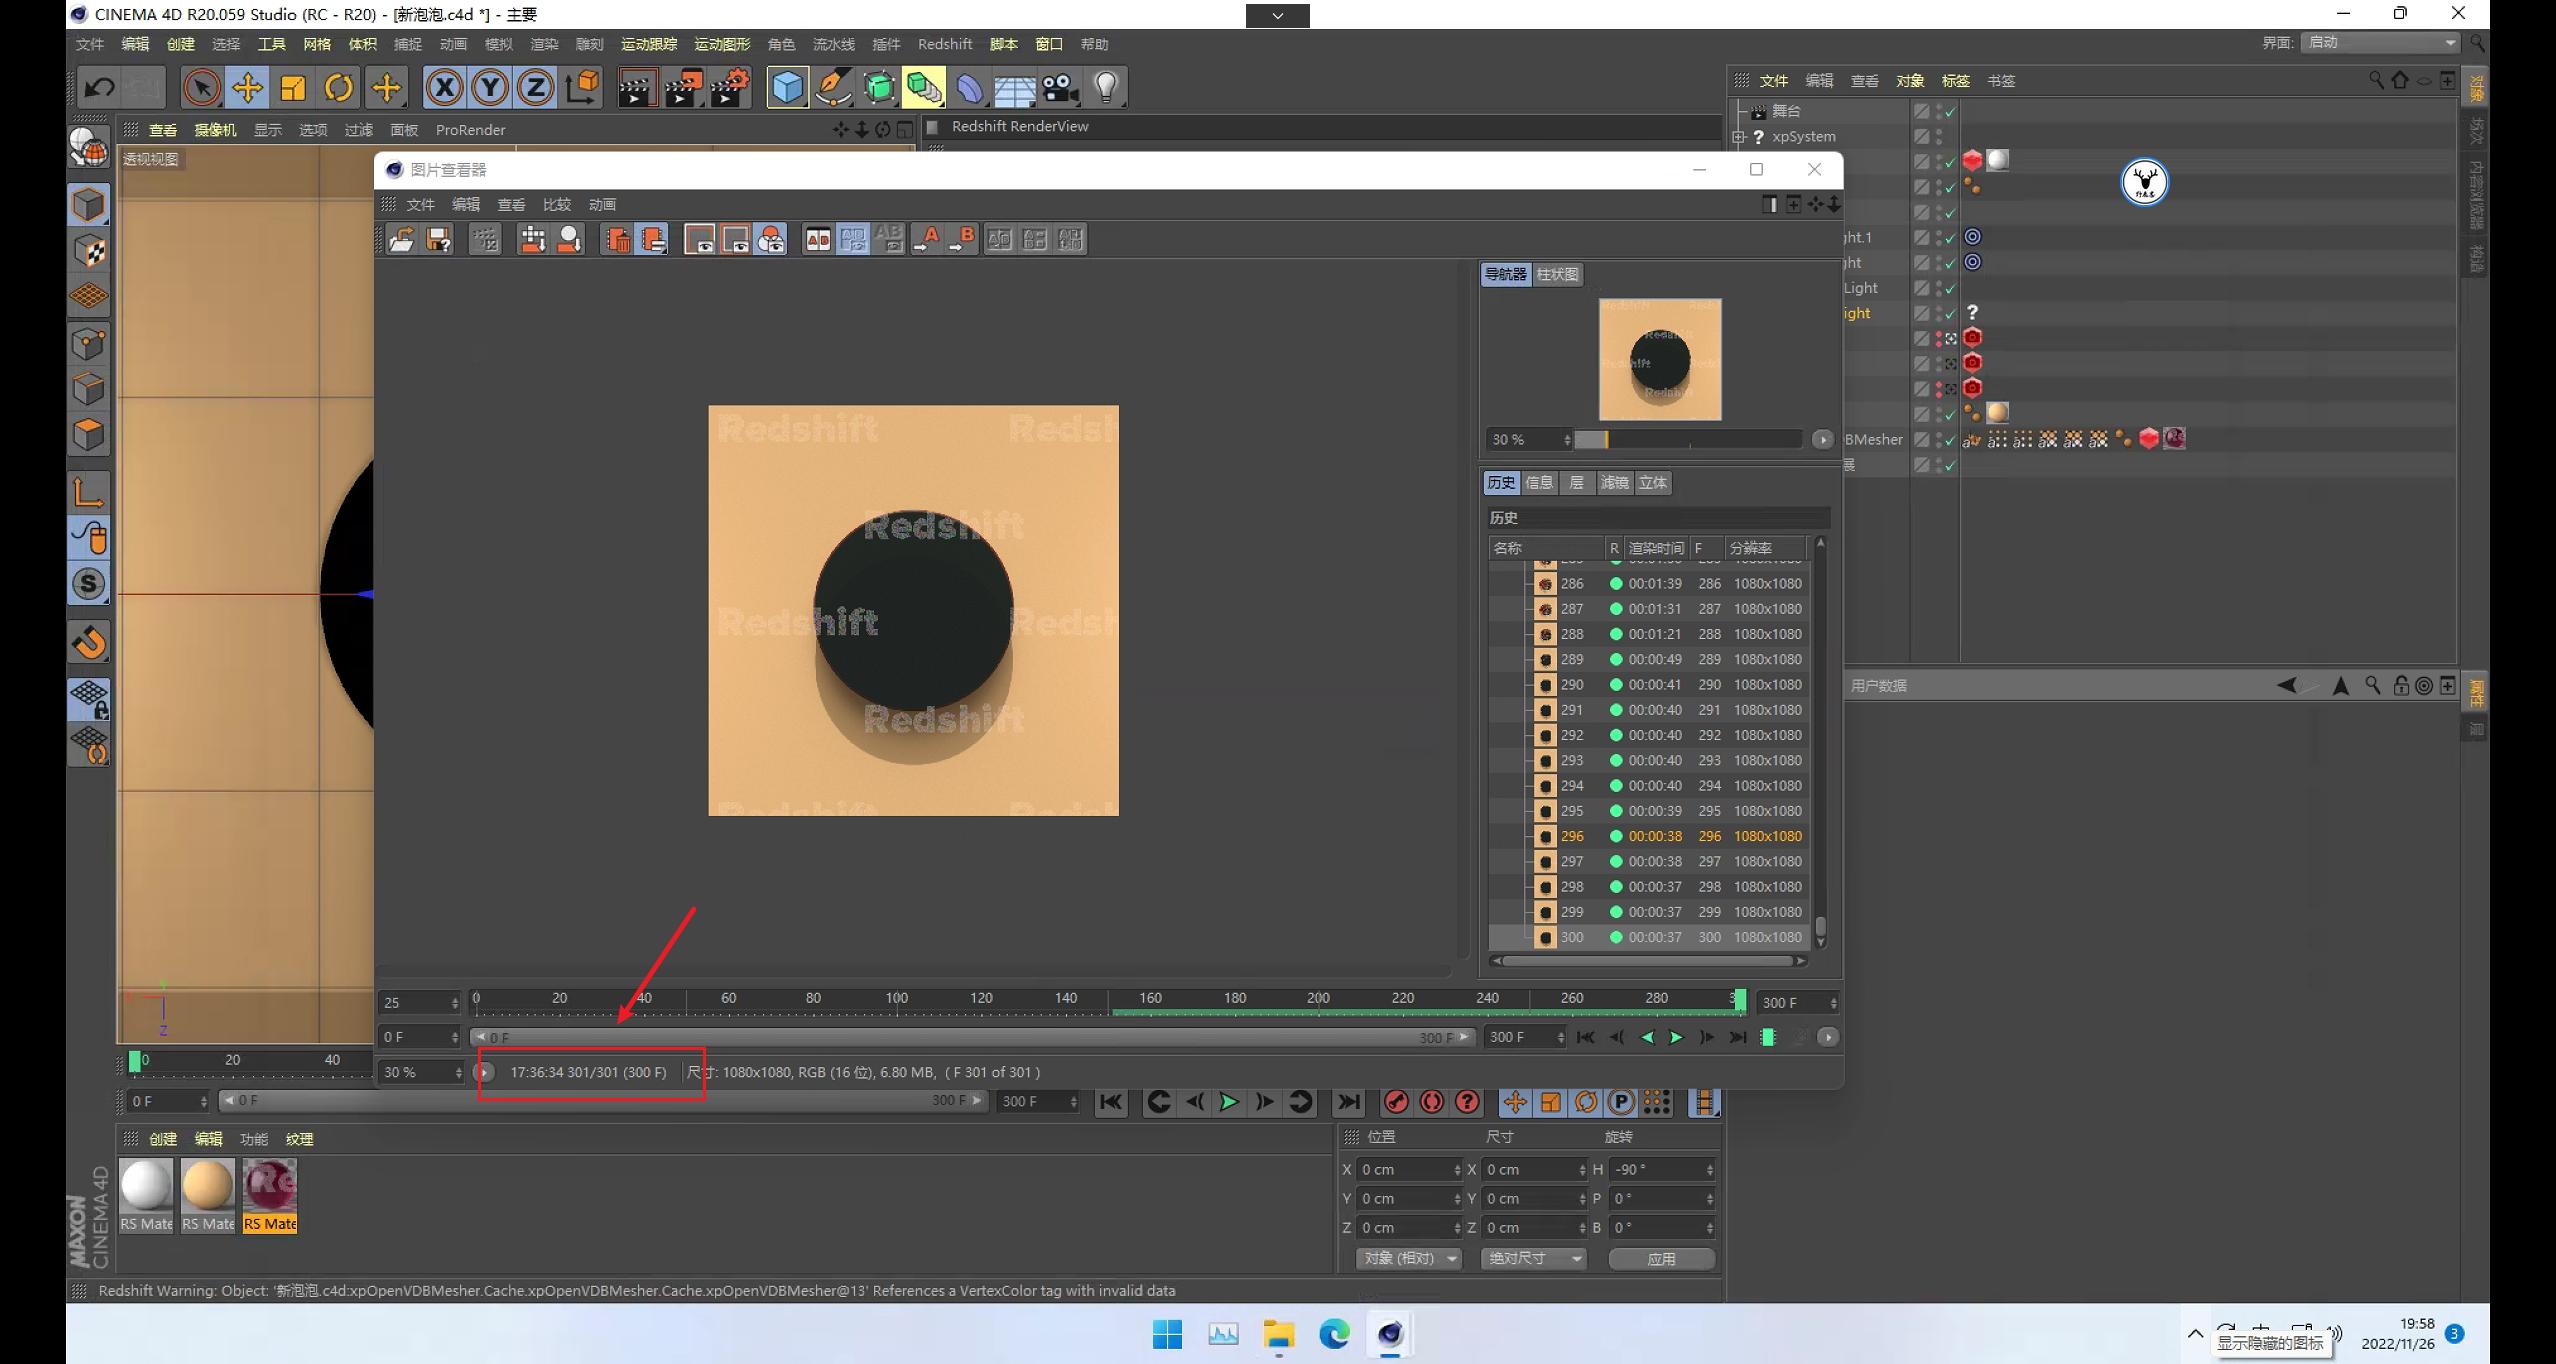Open the Edit Render Settings icon
Image resolution: width=2556 pixels, height=1364 pixels.
click(x=727, y=87)
